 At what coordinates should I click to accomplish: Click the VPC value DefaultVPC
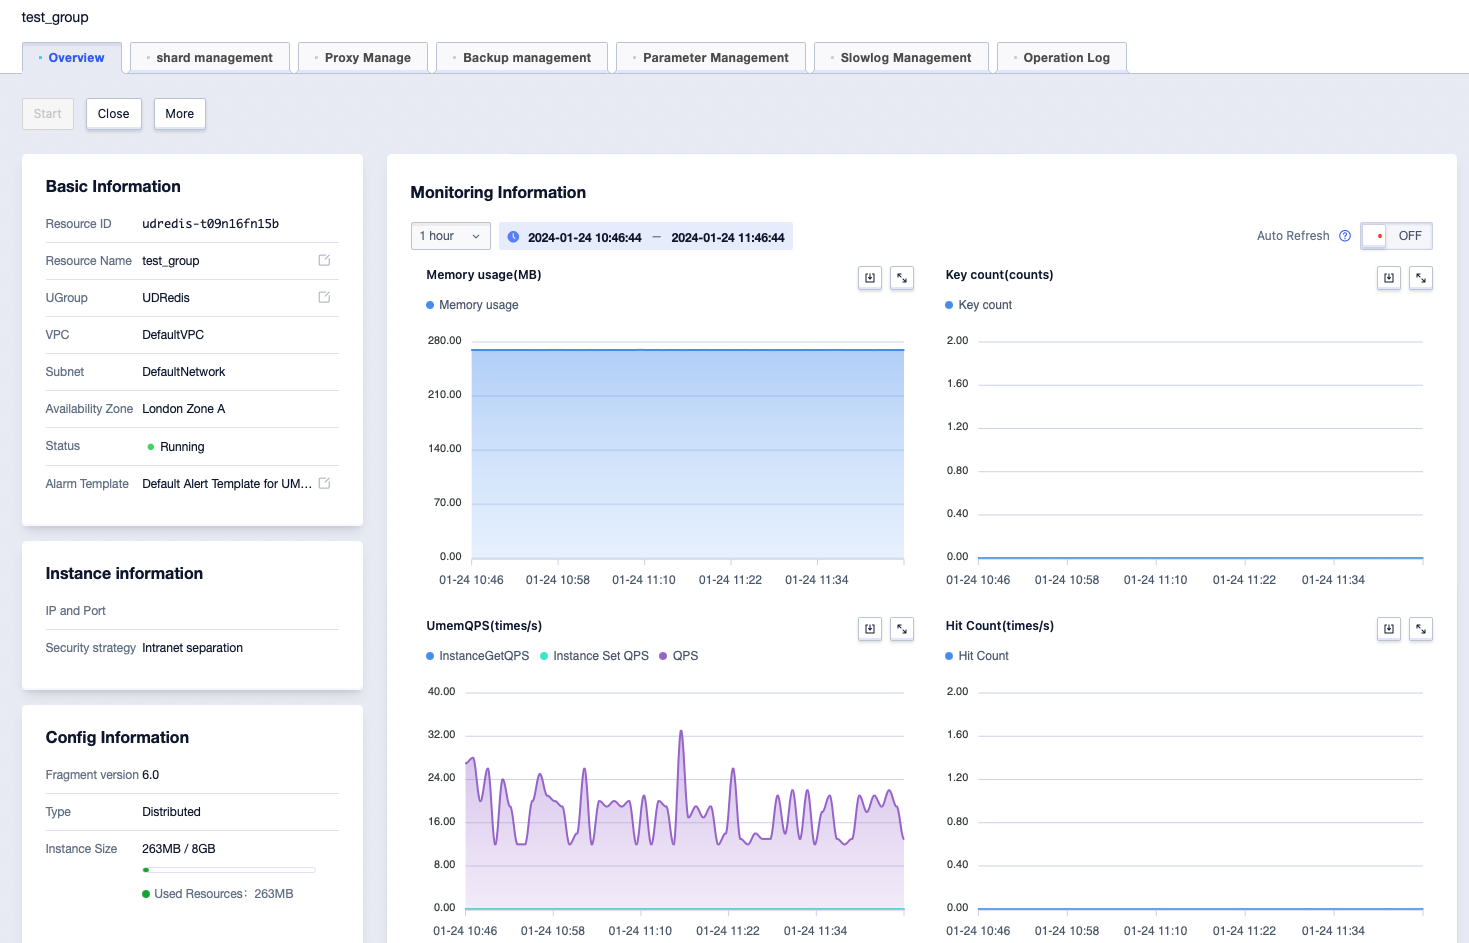pyautogui.click(x=173, y=335)
